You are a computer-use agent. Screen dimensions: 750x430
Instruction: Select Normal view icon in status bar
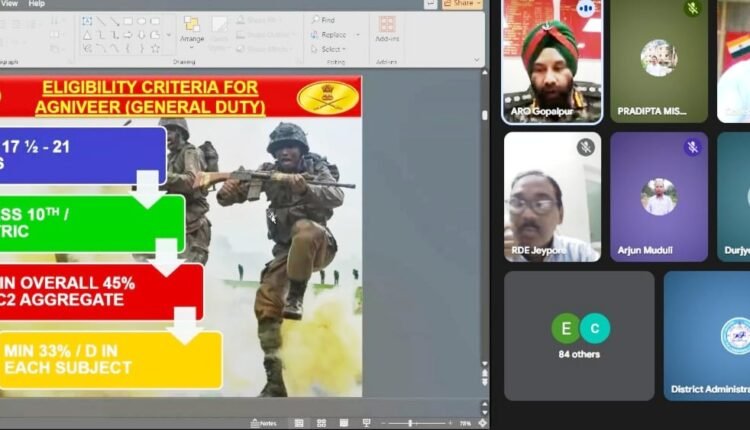pyautogui.click(x=297, y=423)
